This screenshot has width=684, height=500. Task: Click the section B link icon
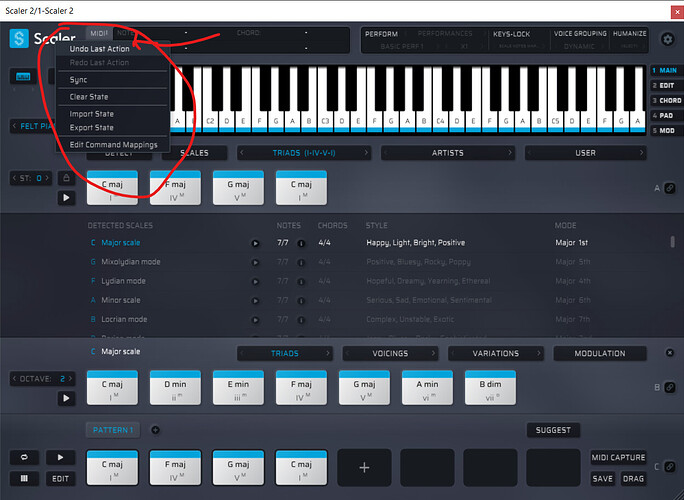pos(670,387)
